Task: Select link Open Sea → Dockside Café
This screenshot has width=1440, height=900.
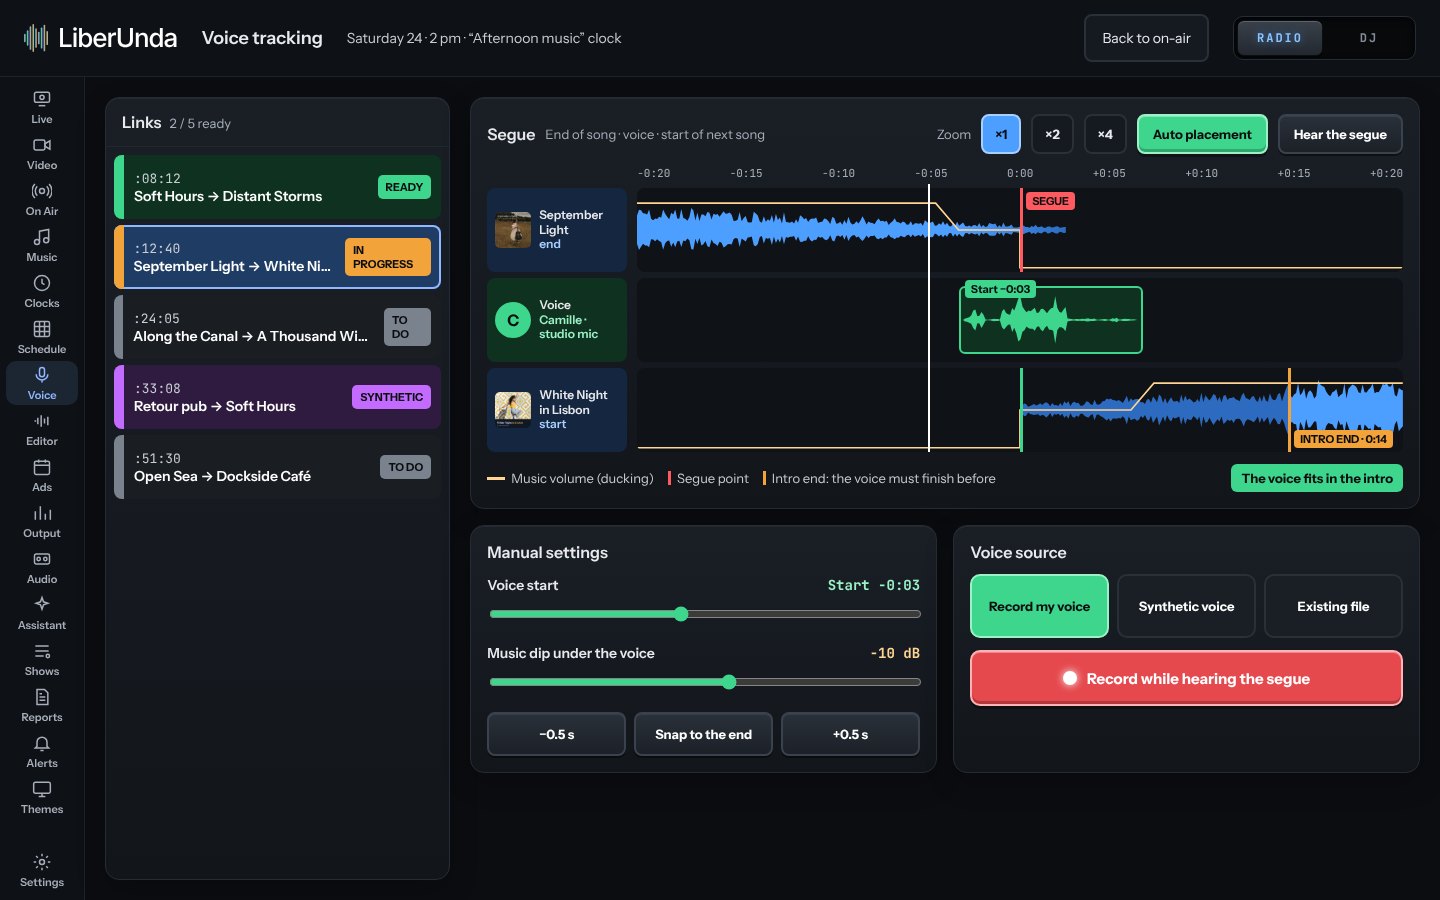Action: [277, 467]
